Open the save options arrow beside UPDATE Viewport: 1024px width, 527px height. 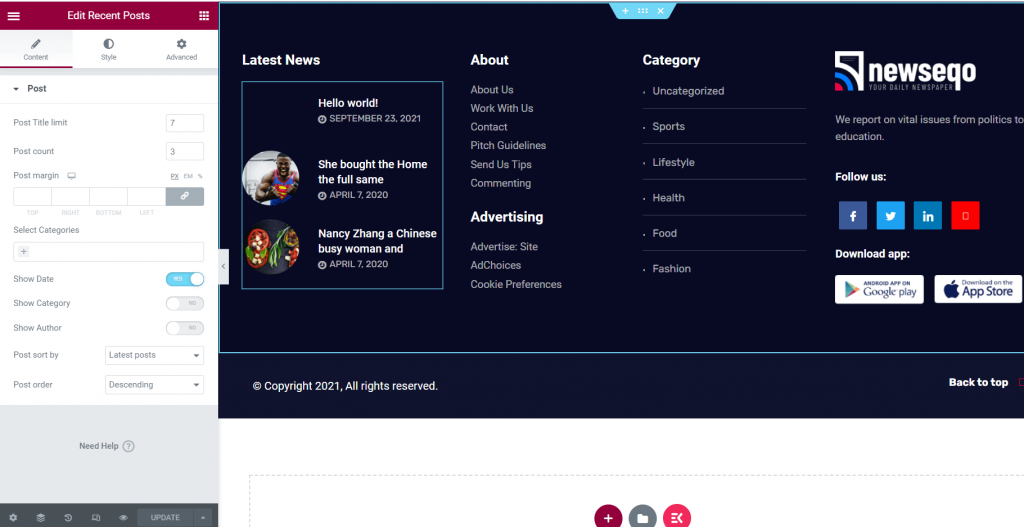coord(203,518)
